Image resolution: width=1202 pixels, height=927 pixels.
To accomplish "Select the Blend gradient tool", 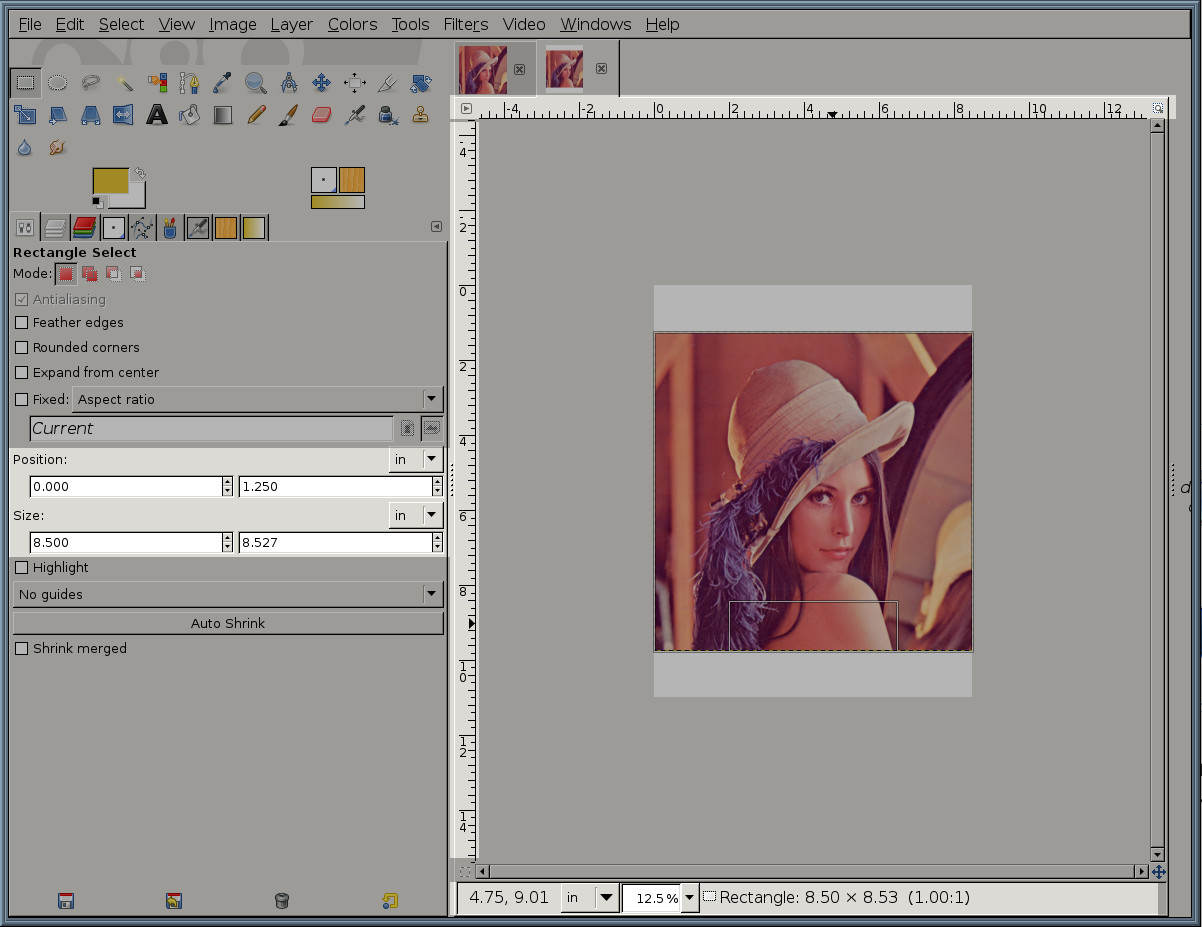I will coord(223,115).
